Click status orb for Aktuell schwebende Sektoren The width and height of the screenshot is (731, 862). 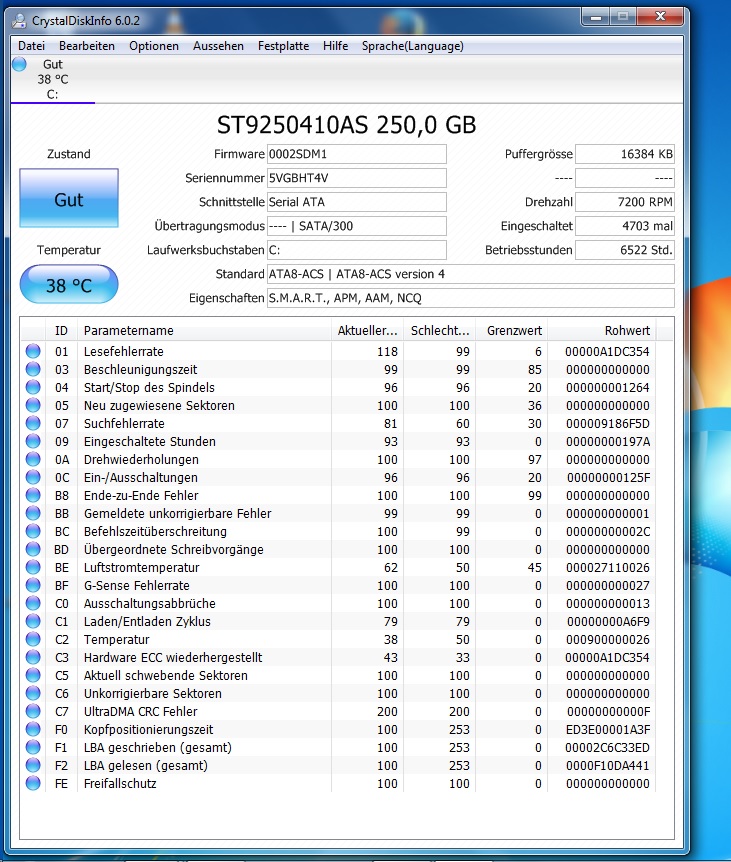(x=33, y=675)
